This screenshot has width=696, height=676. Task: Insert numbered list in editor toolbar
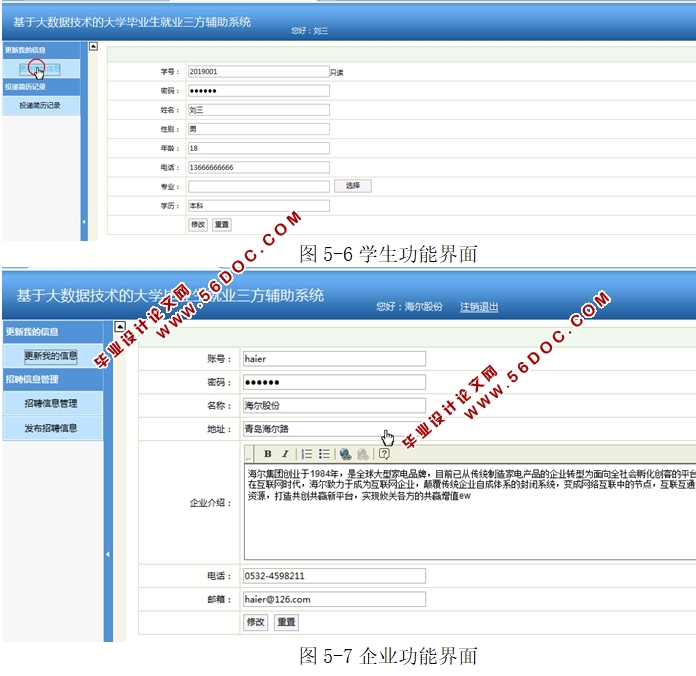[307, 454]
